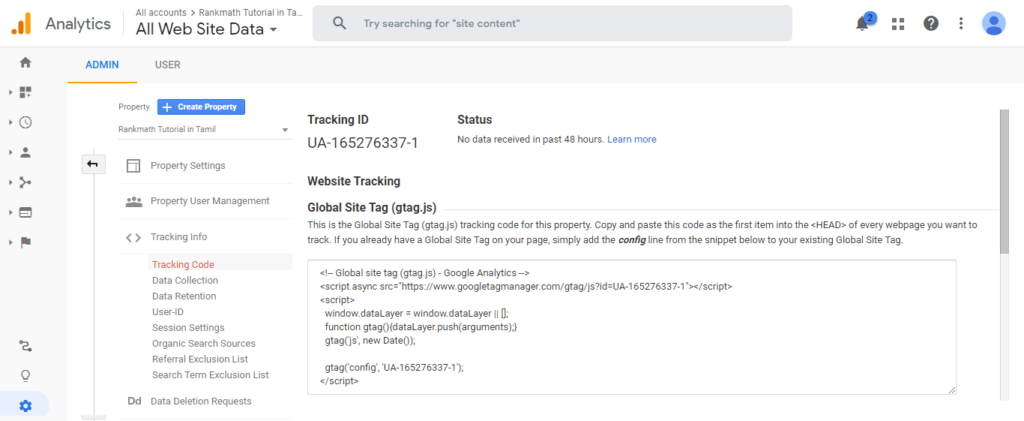The image size is (1024, 421).
Task: Expand the Conversions section arrow
Action: coord(10,242)
